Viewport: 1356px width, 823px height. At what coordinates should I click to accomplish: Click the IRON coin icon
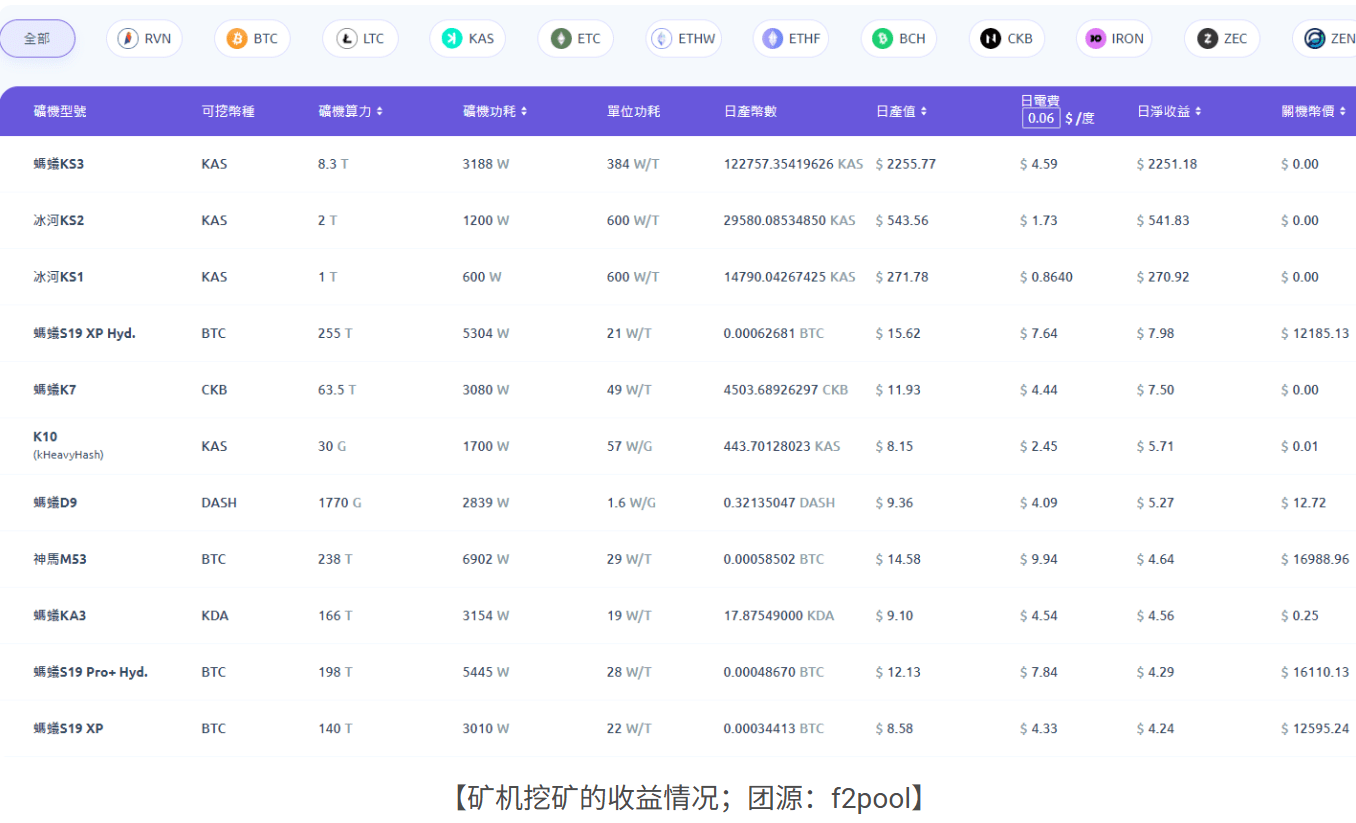point(1096,39)
